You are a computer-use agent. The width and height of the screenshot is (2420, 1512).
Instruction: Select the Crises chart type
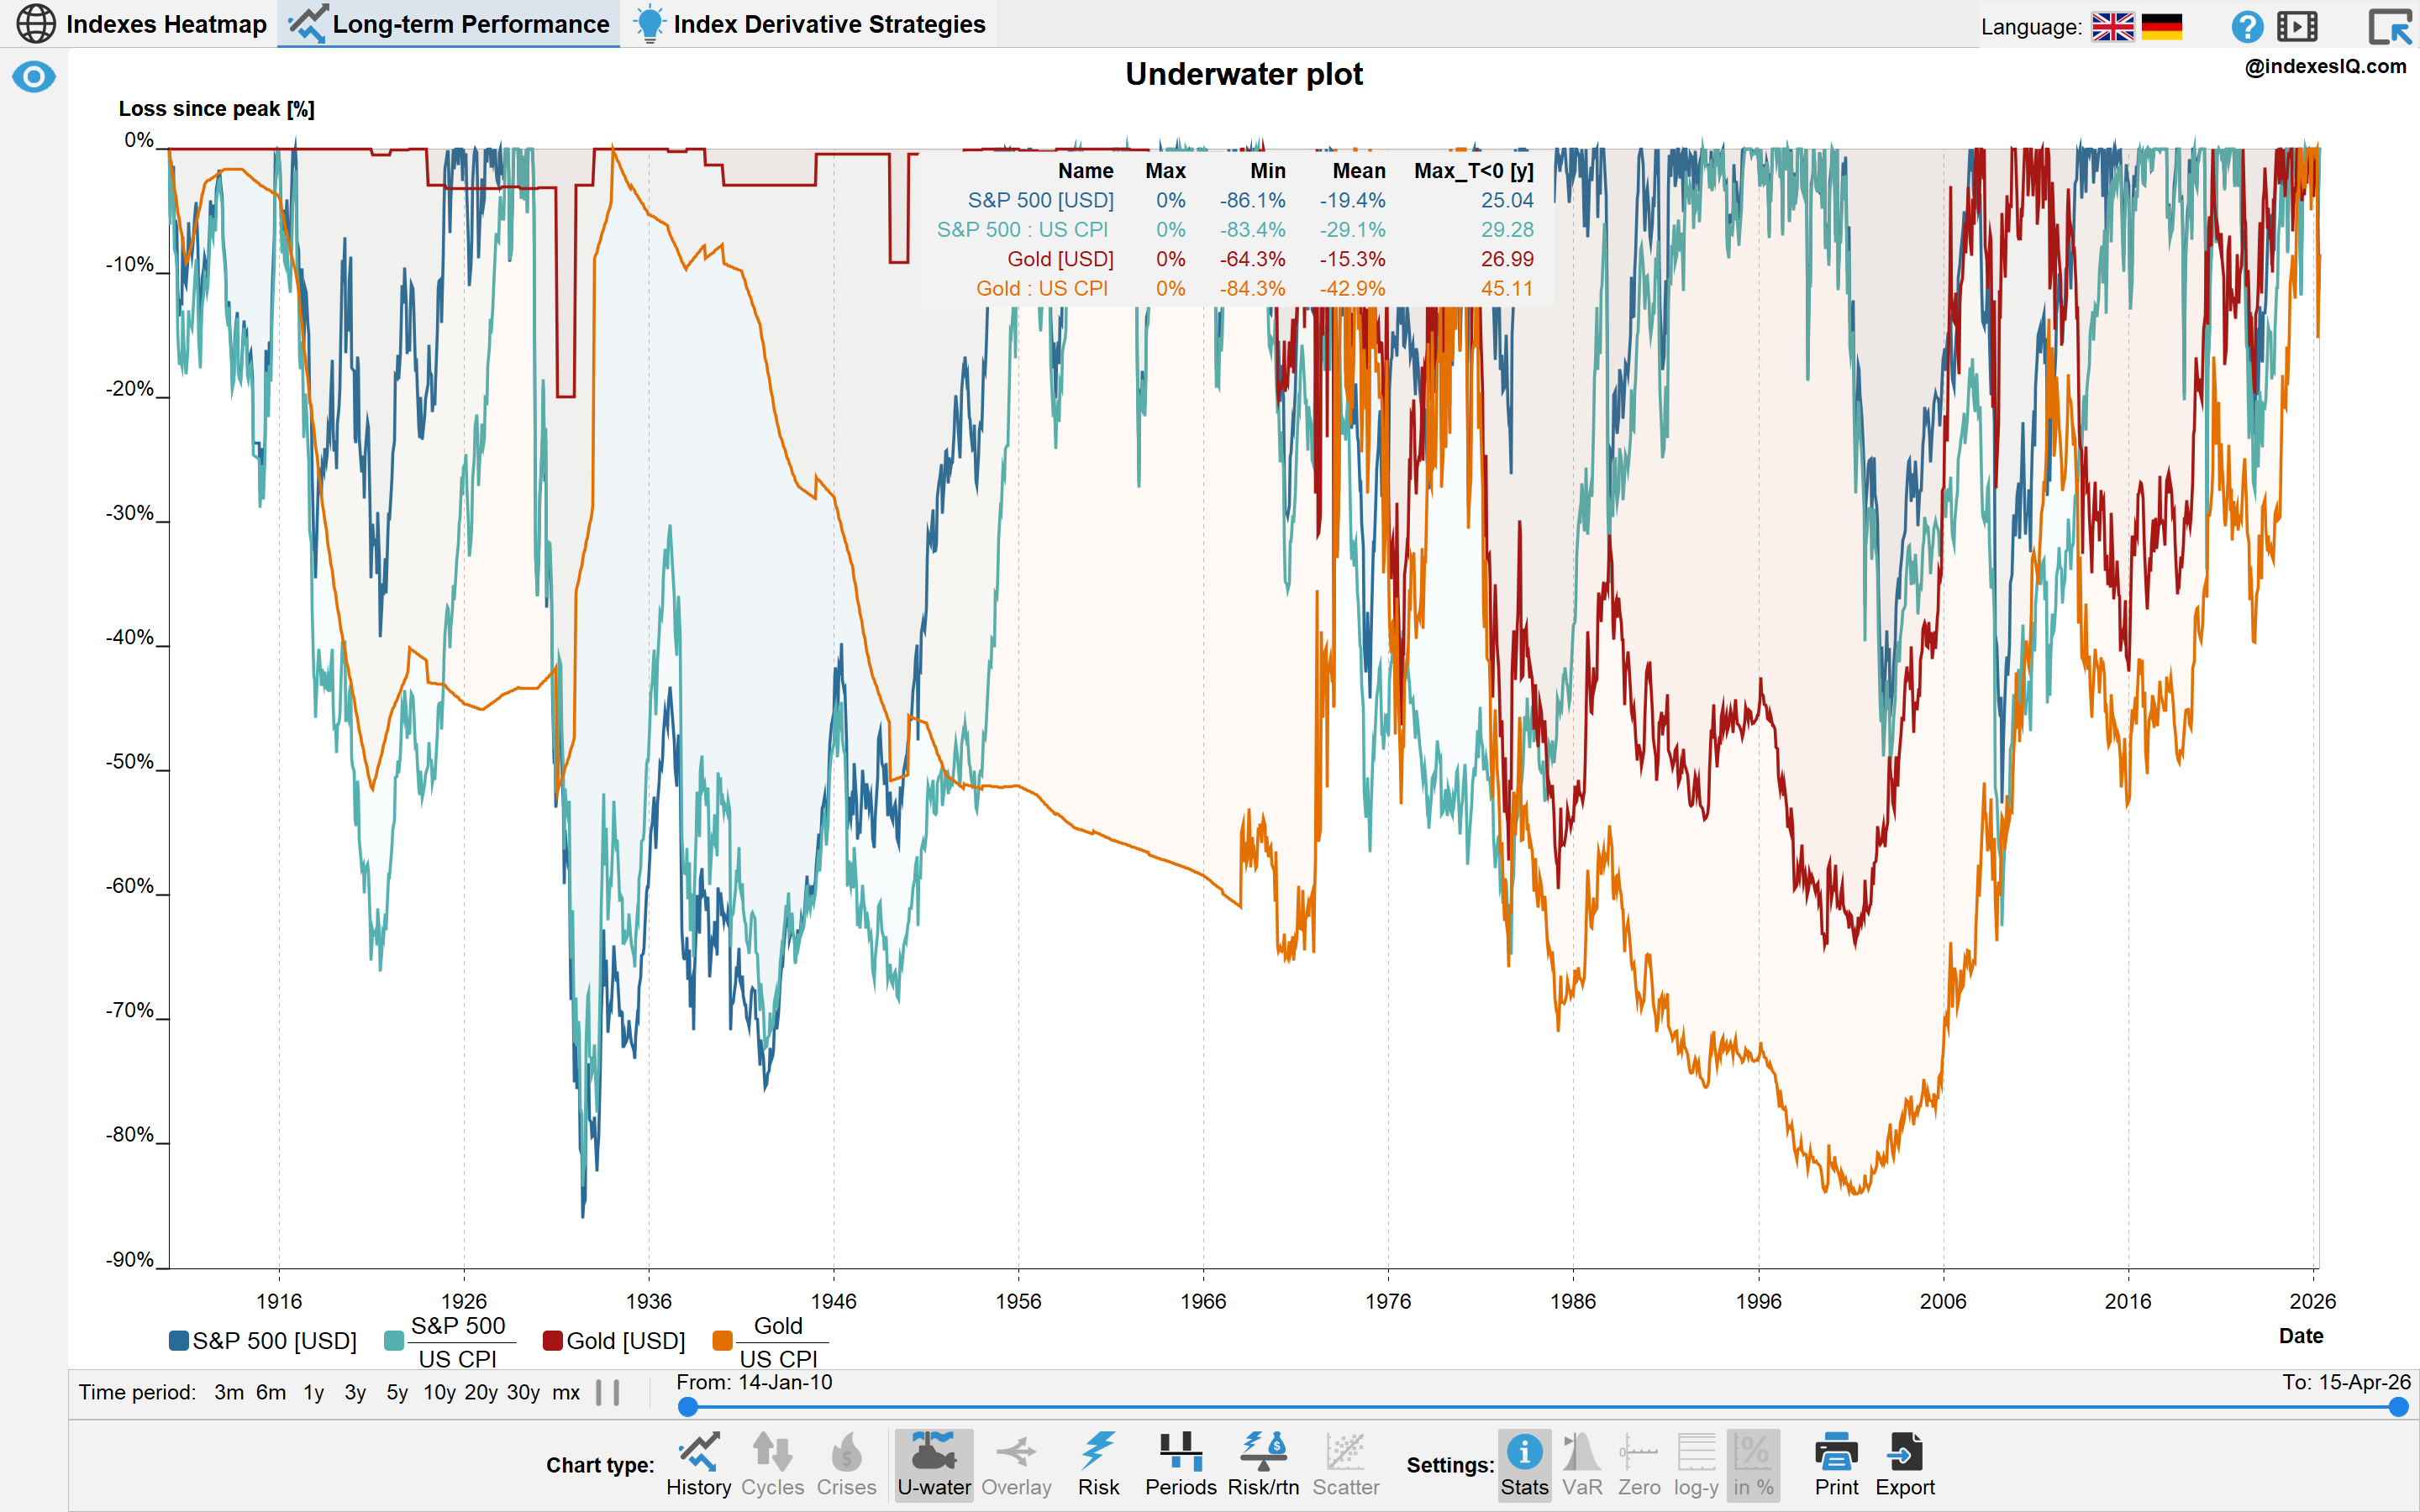coord(846,1465)
